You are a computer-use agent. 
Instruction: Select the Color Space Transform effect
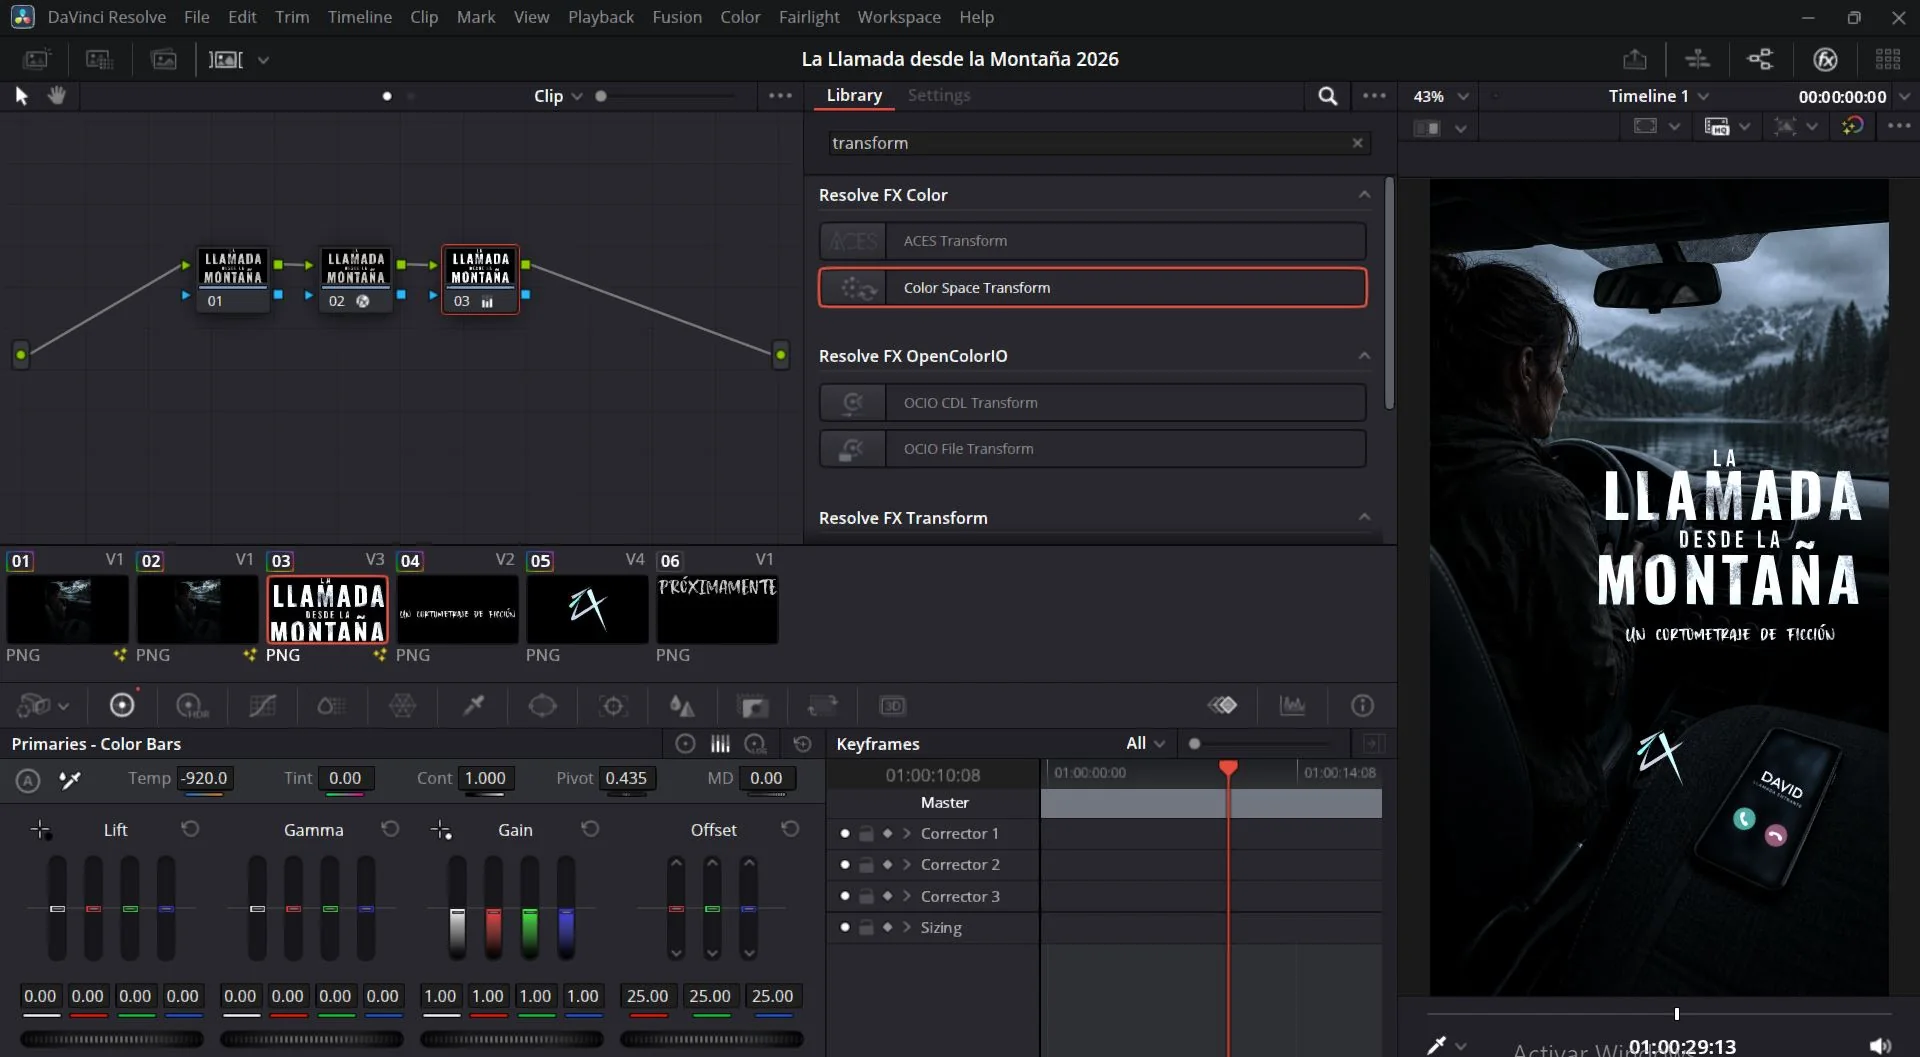(x=1092, y=288)
